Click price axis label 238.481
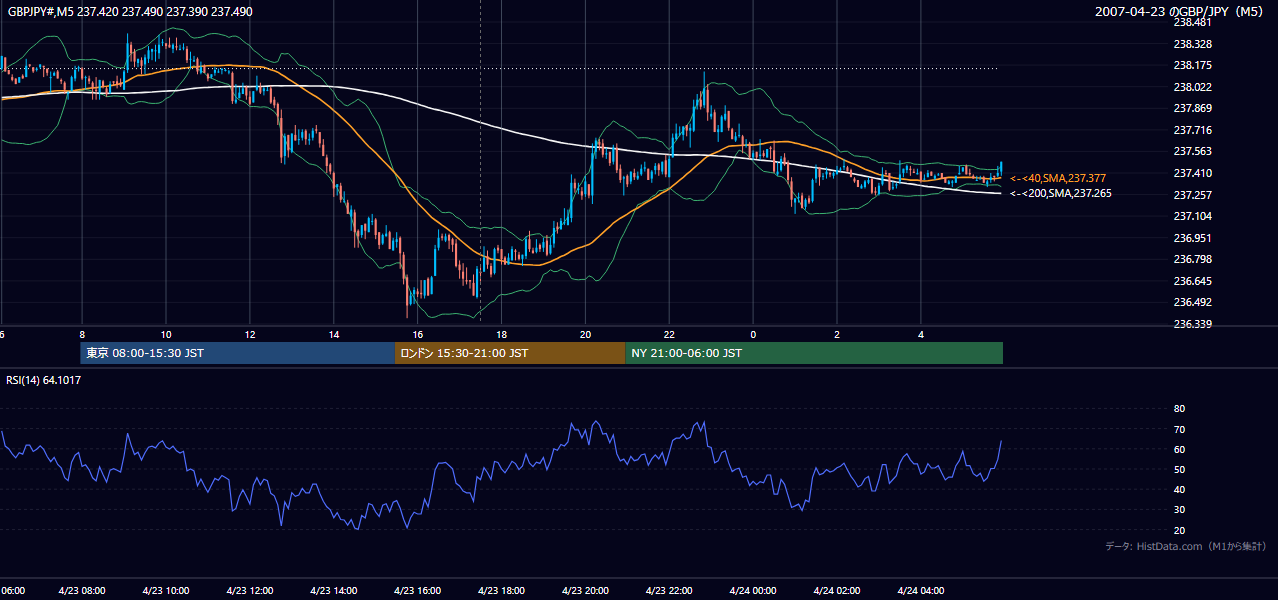This screenshot has width=1278, height=600. point(1192,22)
